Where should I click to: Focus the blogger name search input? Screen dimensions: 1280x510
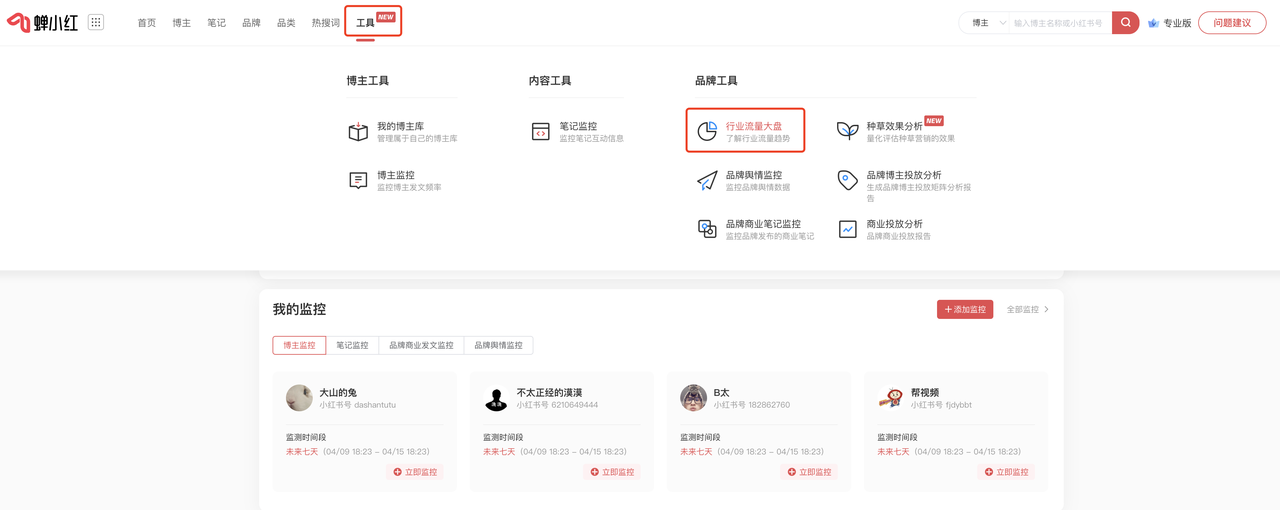point(1061,23)
